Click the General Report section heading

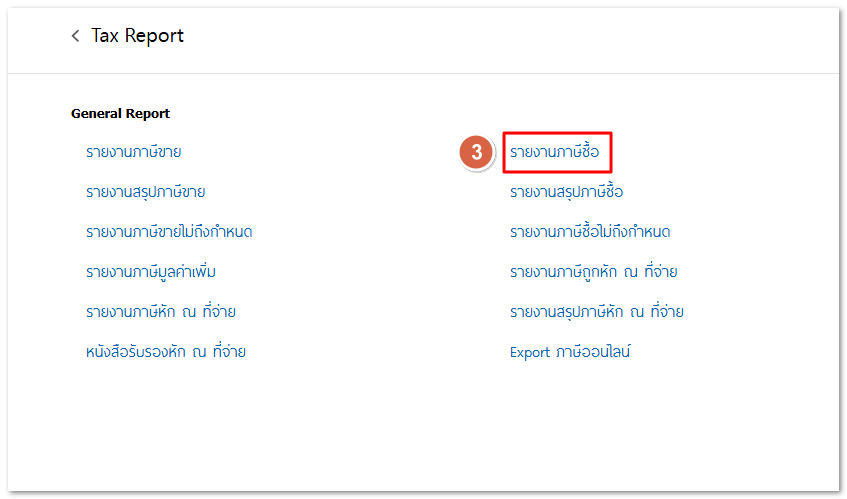[120, 114]
